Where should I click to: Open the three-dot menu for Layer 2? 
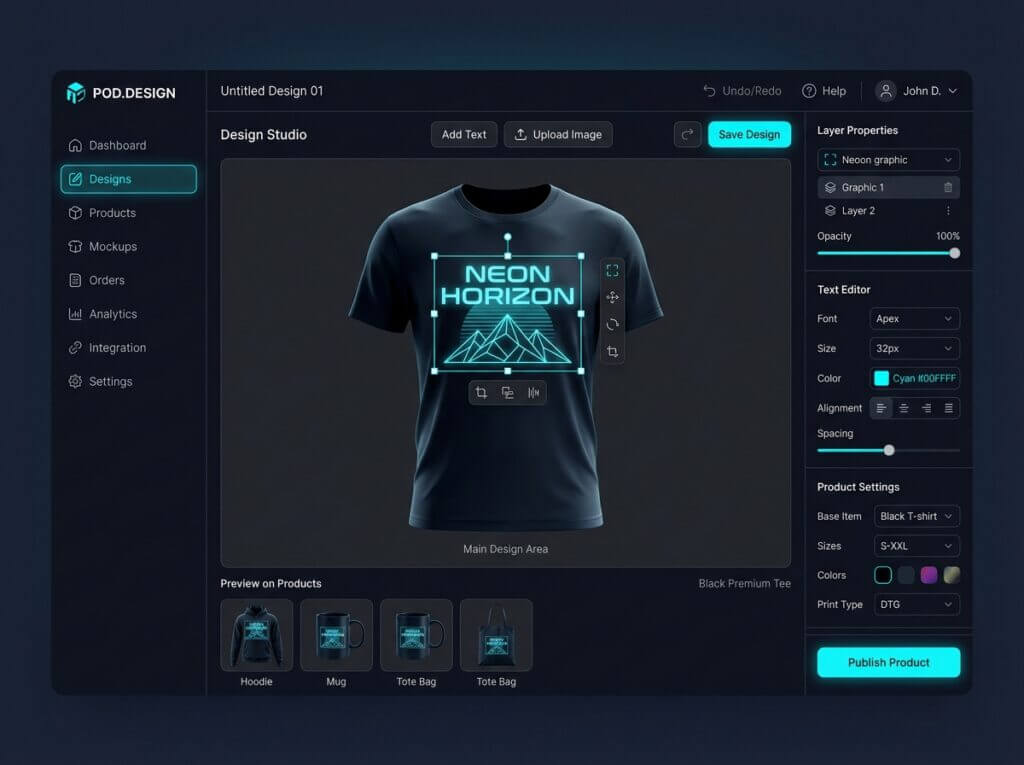click(x=948, y=210)
